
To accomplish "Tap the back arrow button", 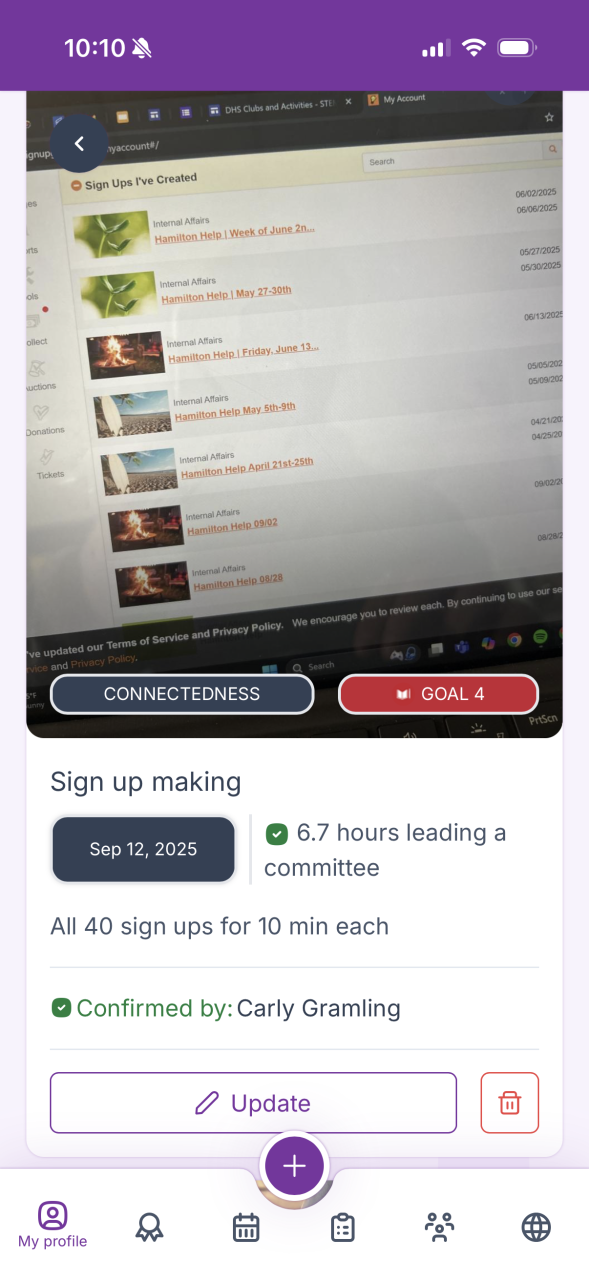I will [79, 144].
